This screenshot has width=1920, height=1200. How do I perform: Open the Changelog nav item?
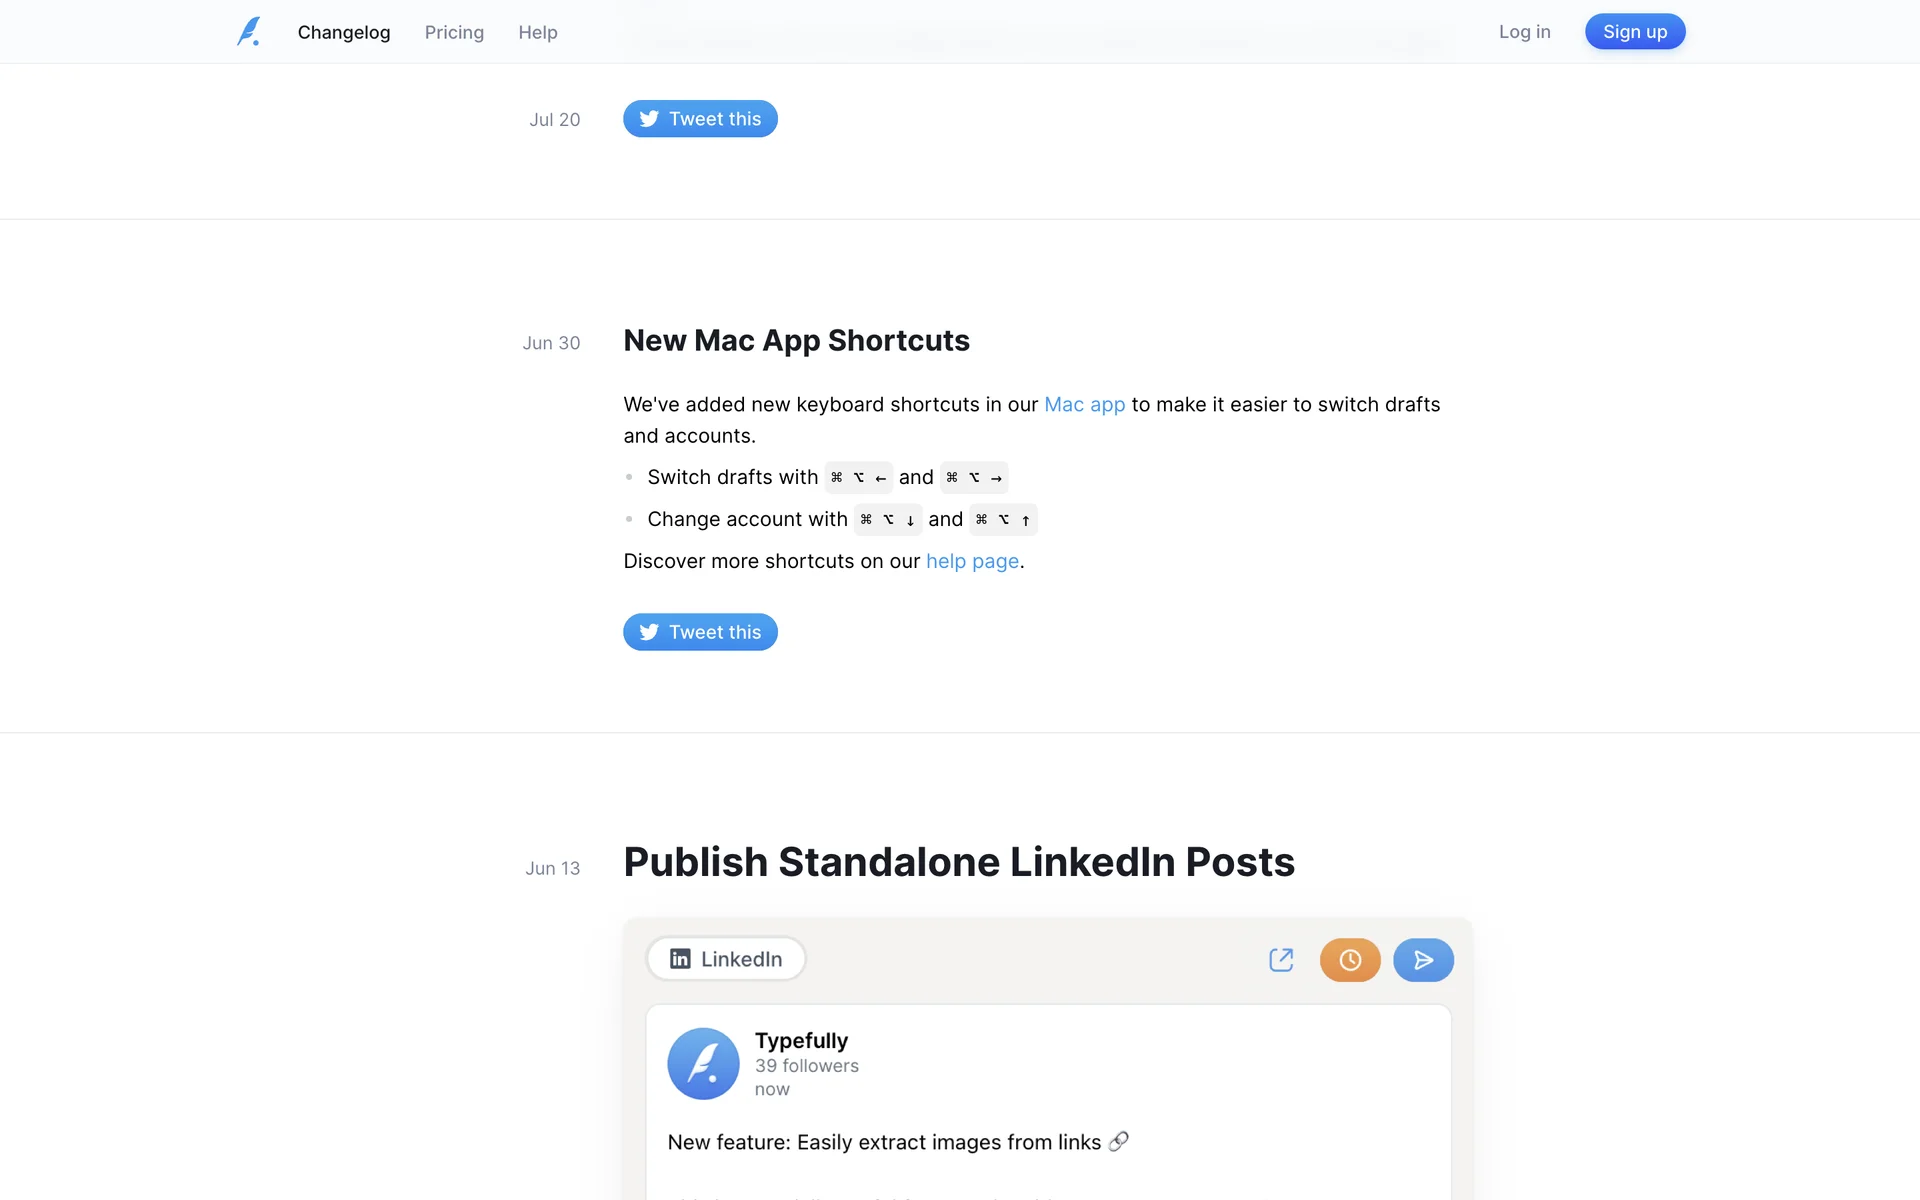pos(344,32)
